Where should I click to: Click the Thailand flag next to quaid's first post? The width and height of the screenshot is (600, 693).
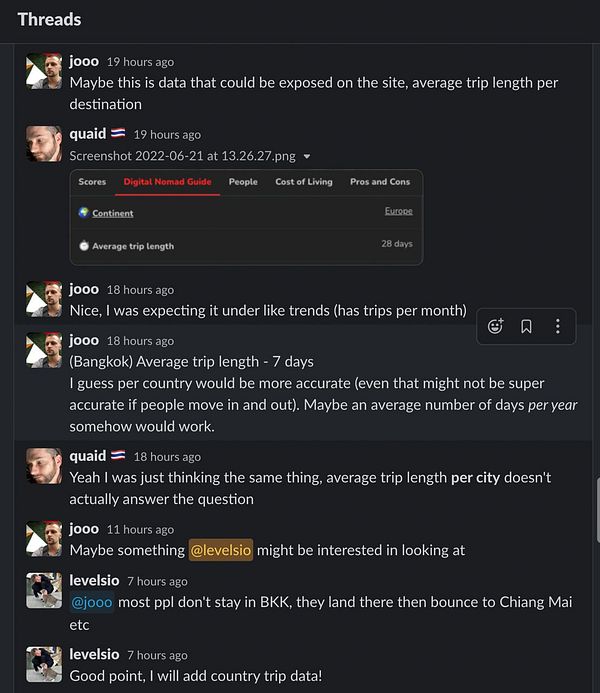(x=118, y=134)
